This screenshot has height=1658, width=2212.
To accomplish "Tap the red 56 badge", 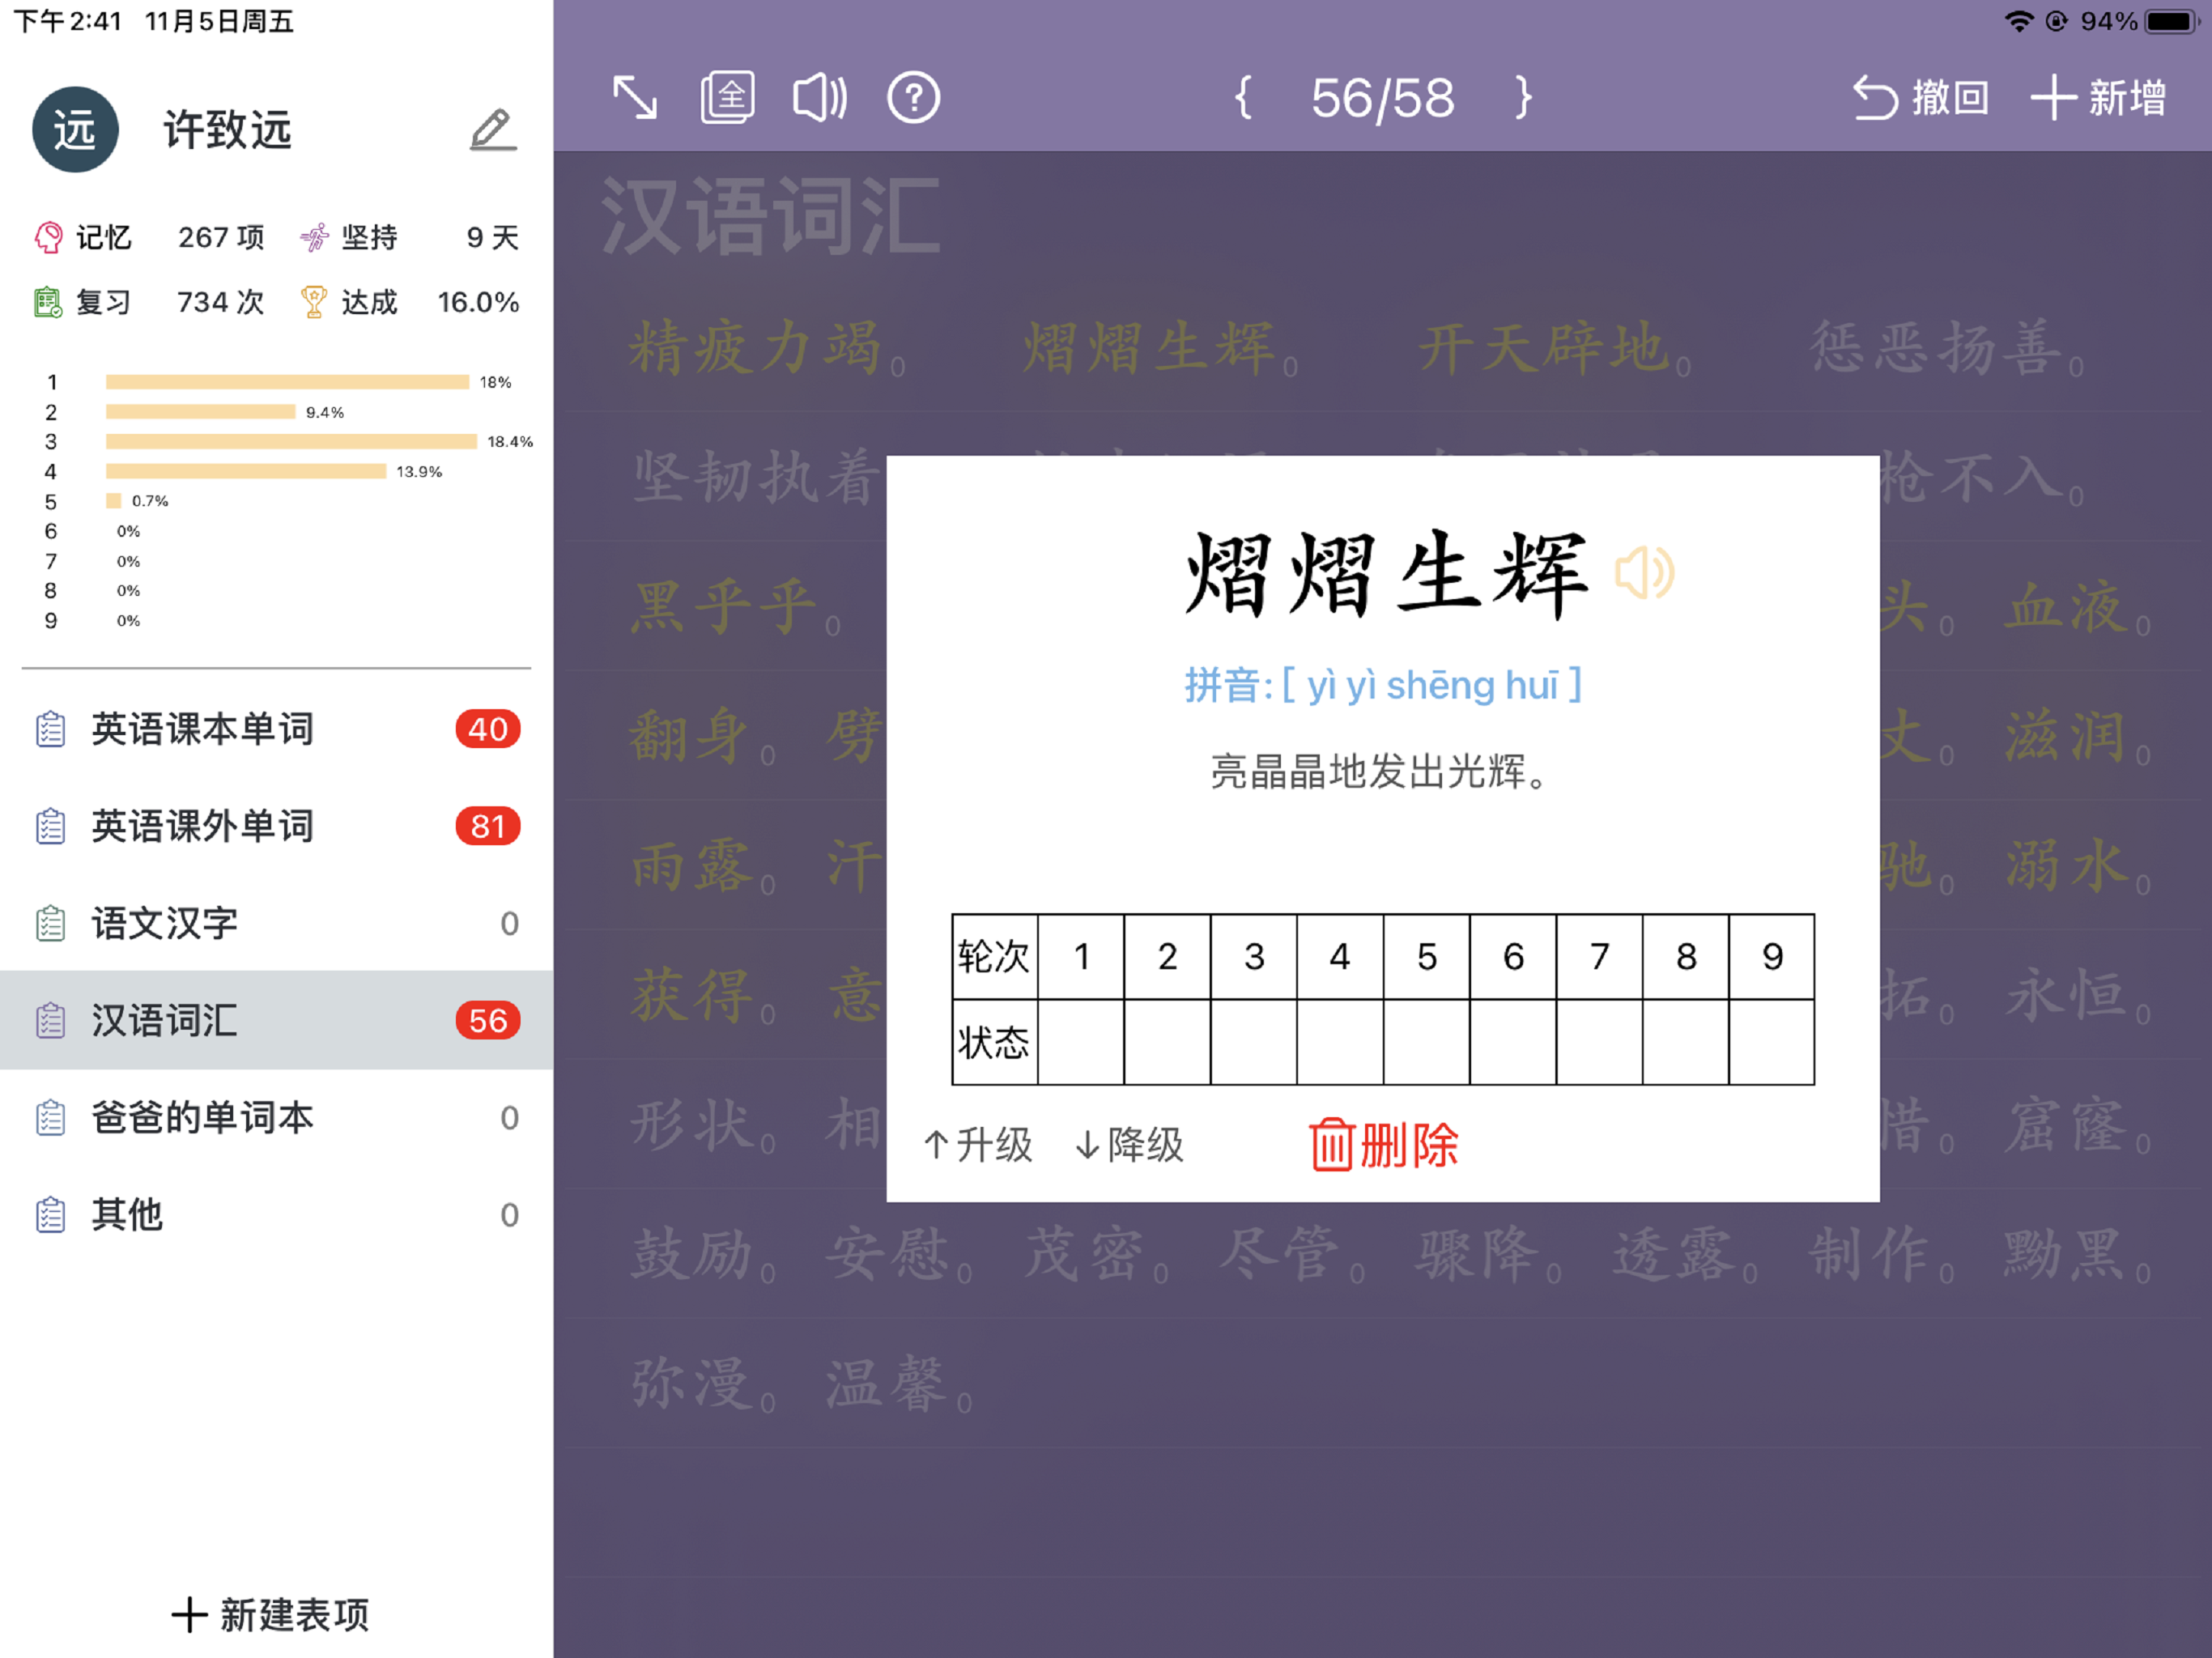I will point(488,1020).
